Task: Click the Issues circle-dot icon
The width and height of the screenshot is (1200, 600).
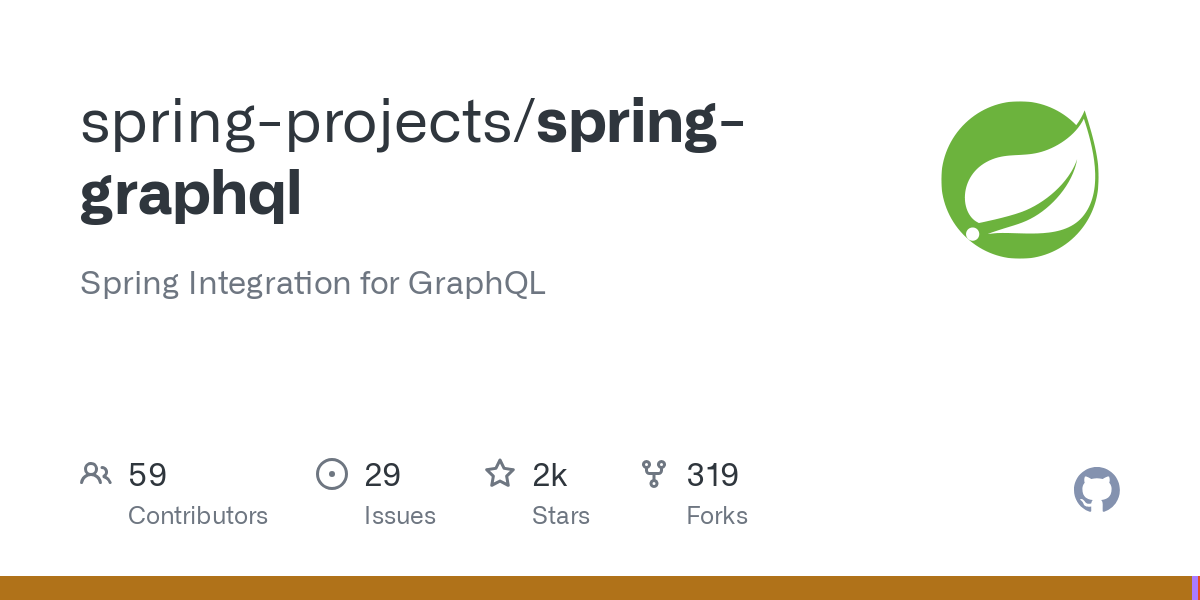Action: click(332, 474)
